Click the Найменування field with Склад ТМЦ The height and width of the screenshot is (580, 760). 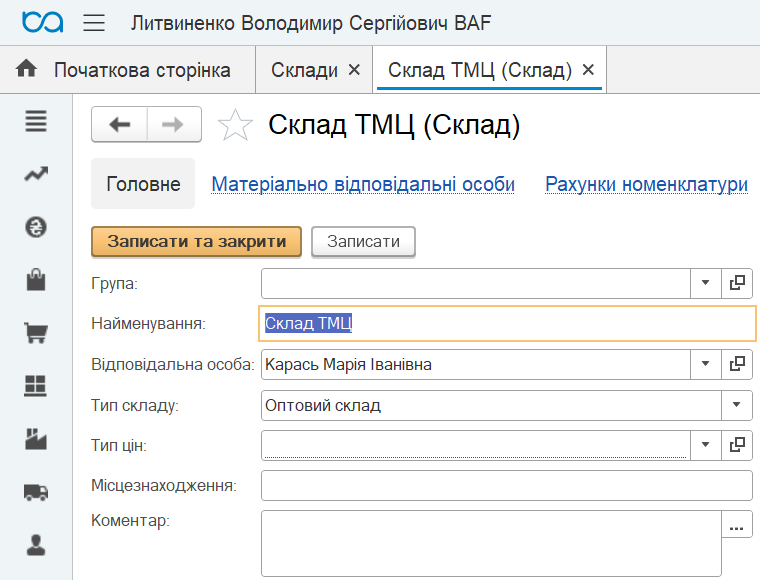click(x=507, y=323)
